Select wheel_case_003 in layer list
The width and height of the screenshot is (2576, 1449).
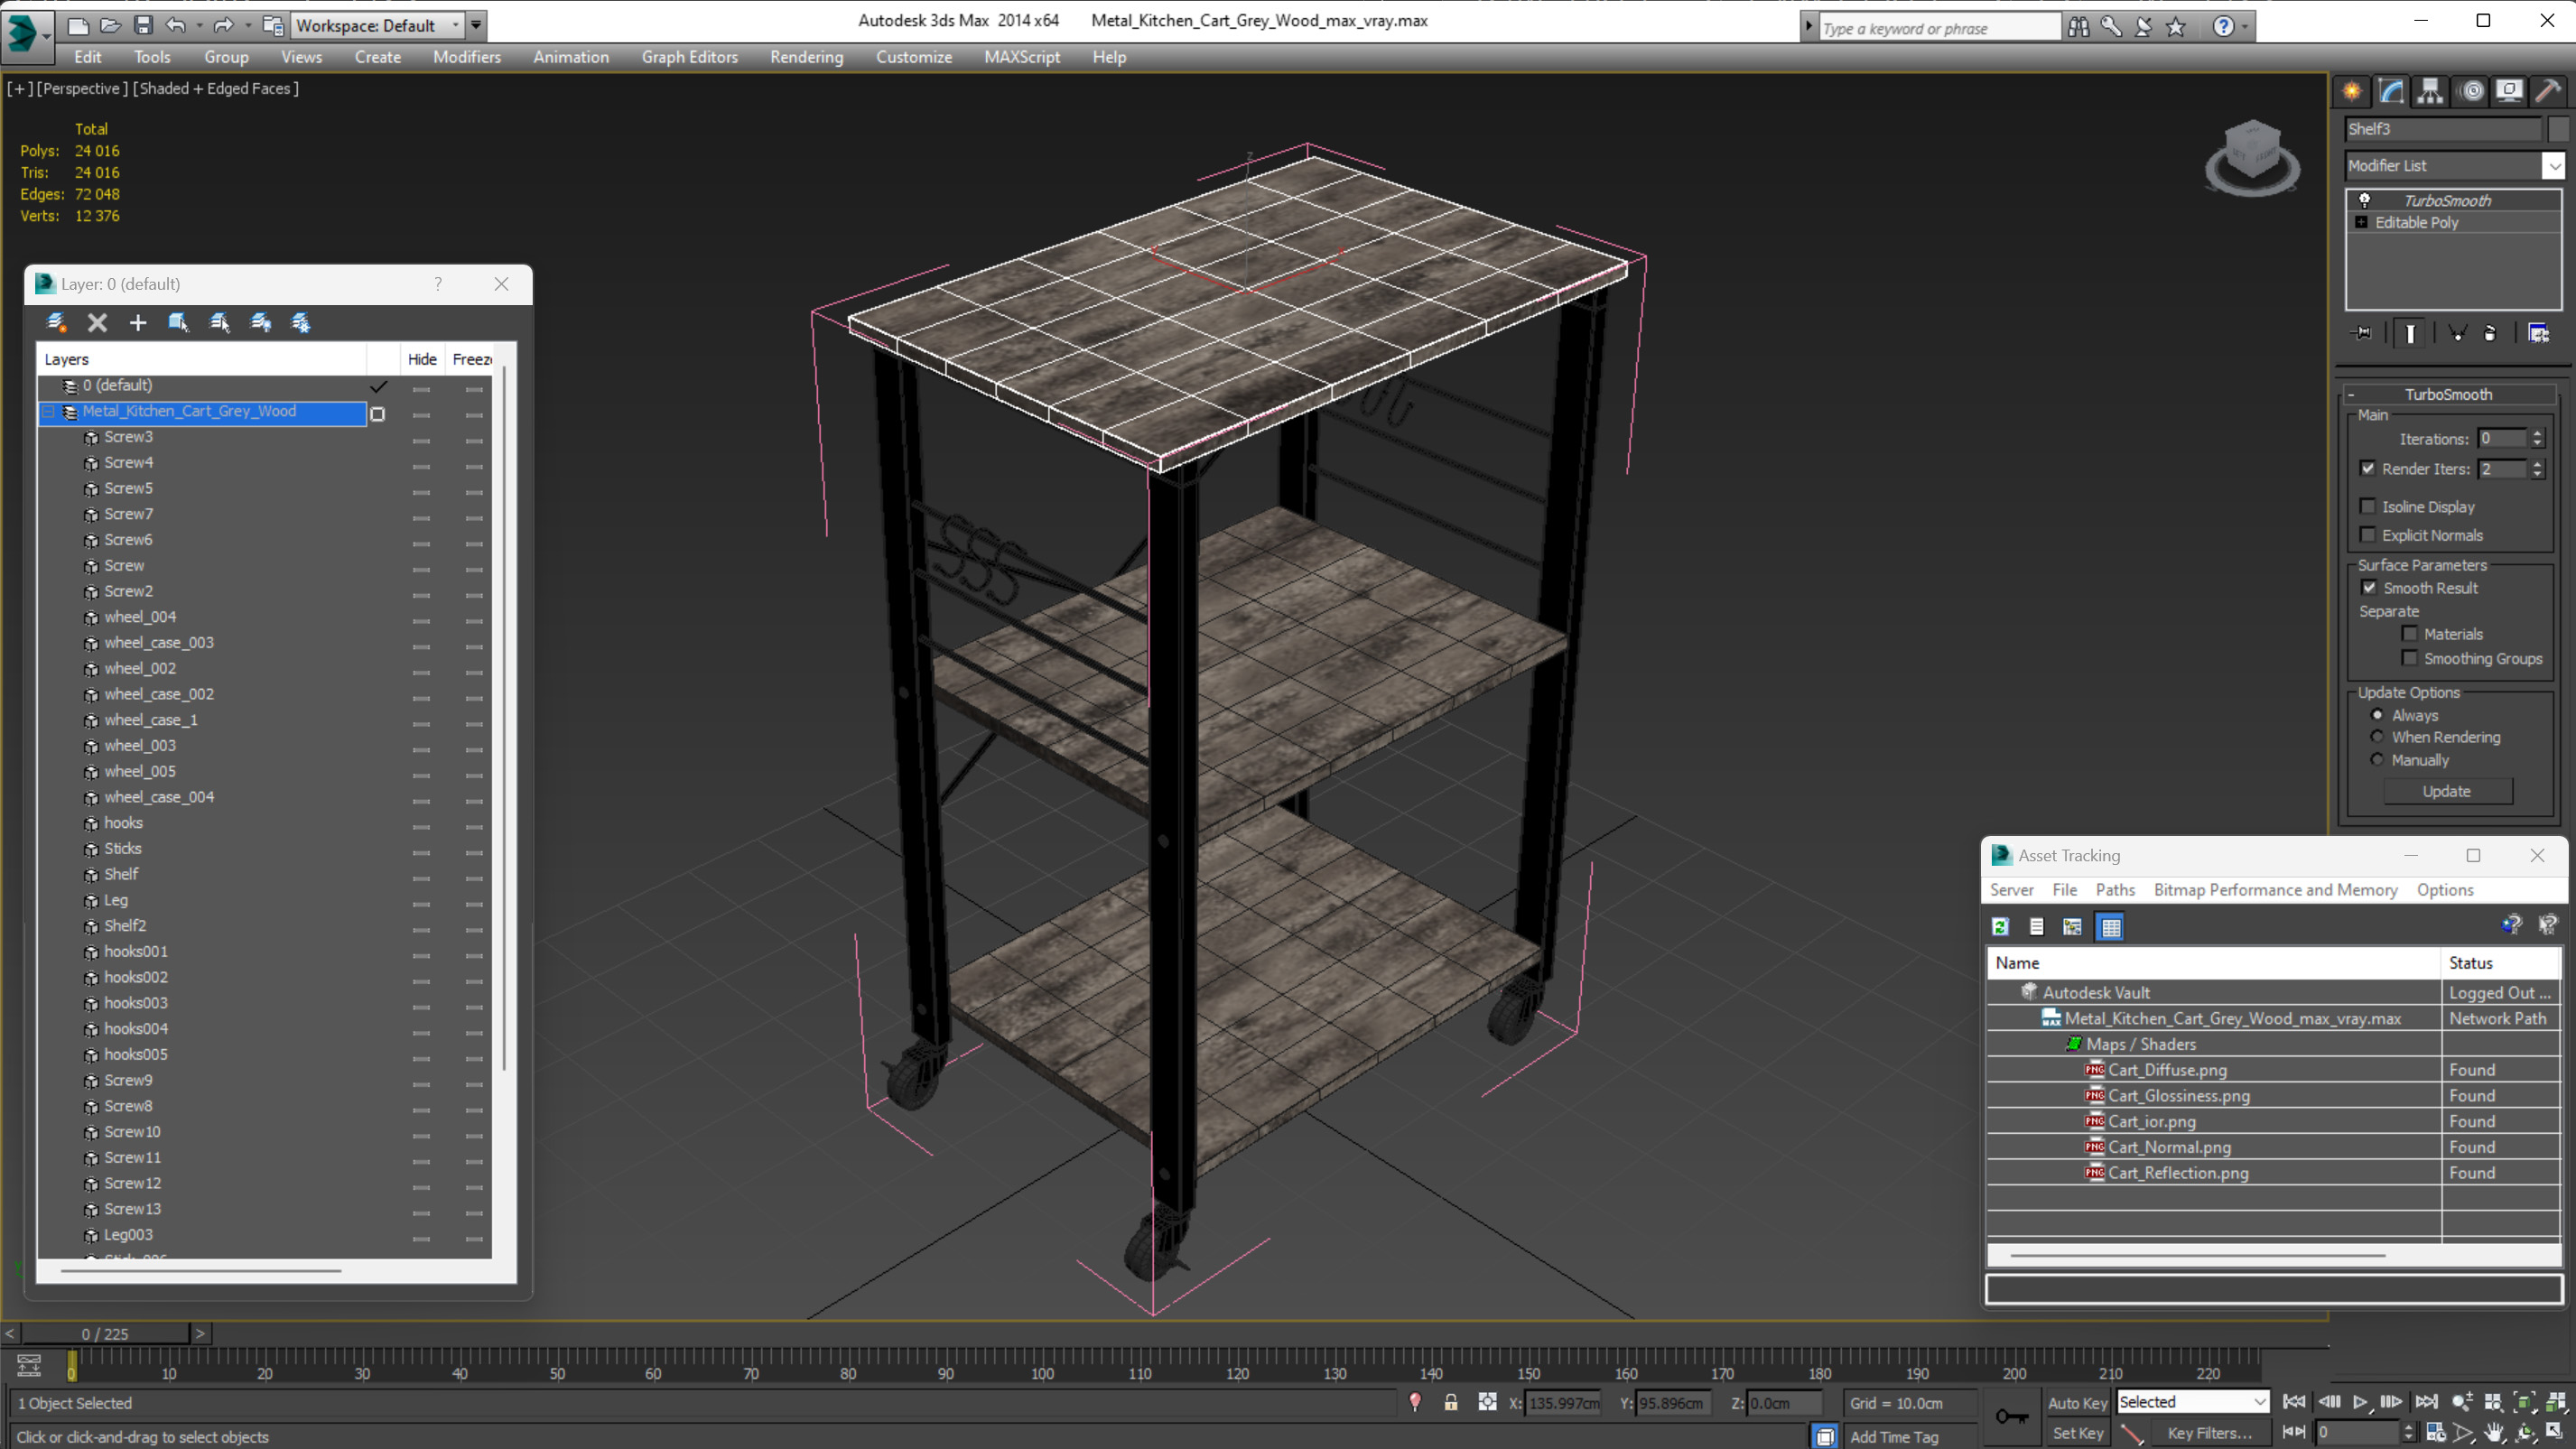[158, 642]
